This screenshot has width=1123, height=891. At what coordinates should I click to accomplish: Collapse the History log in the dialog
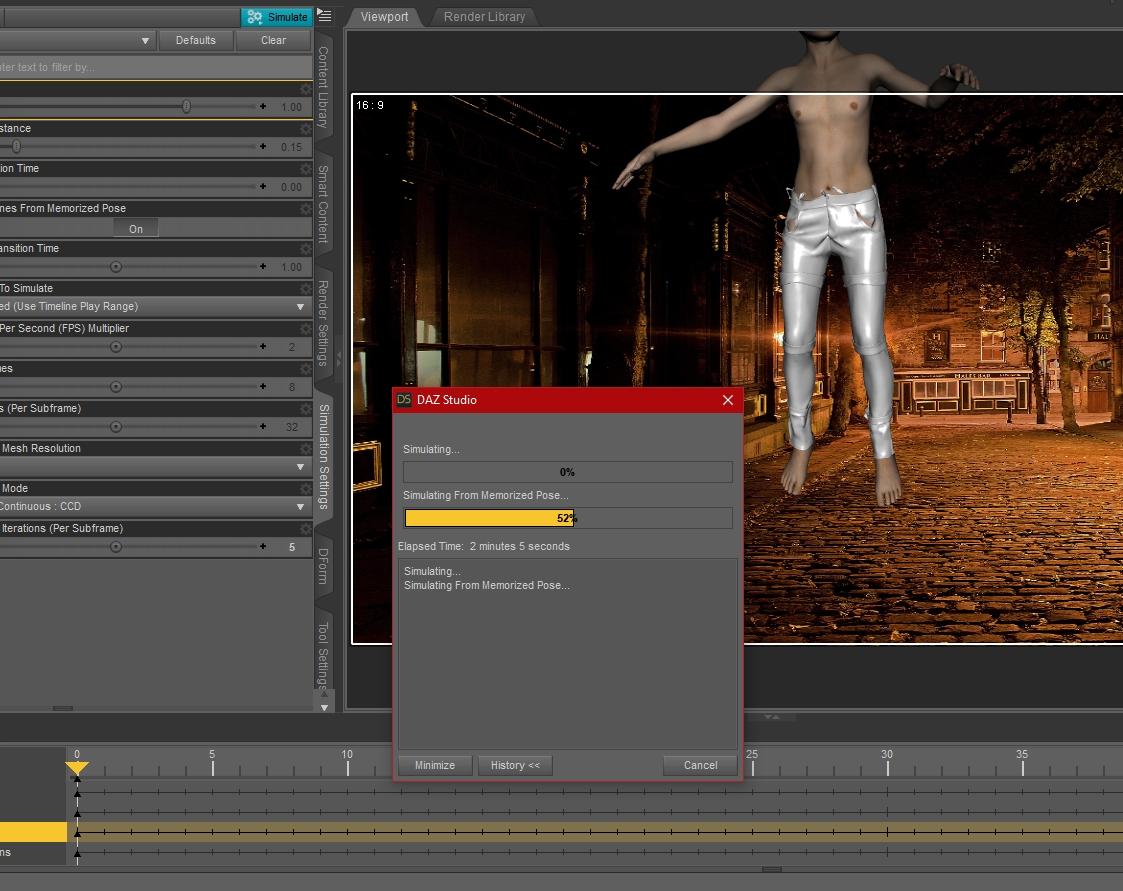[x=515, y=765]
